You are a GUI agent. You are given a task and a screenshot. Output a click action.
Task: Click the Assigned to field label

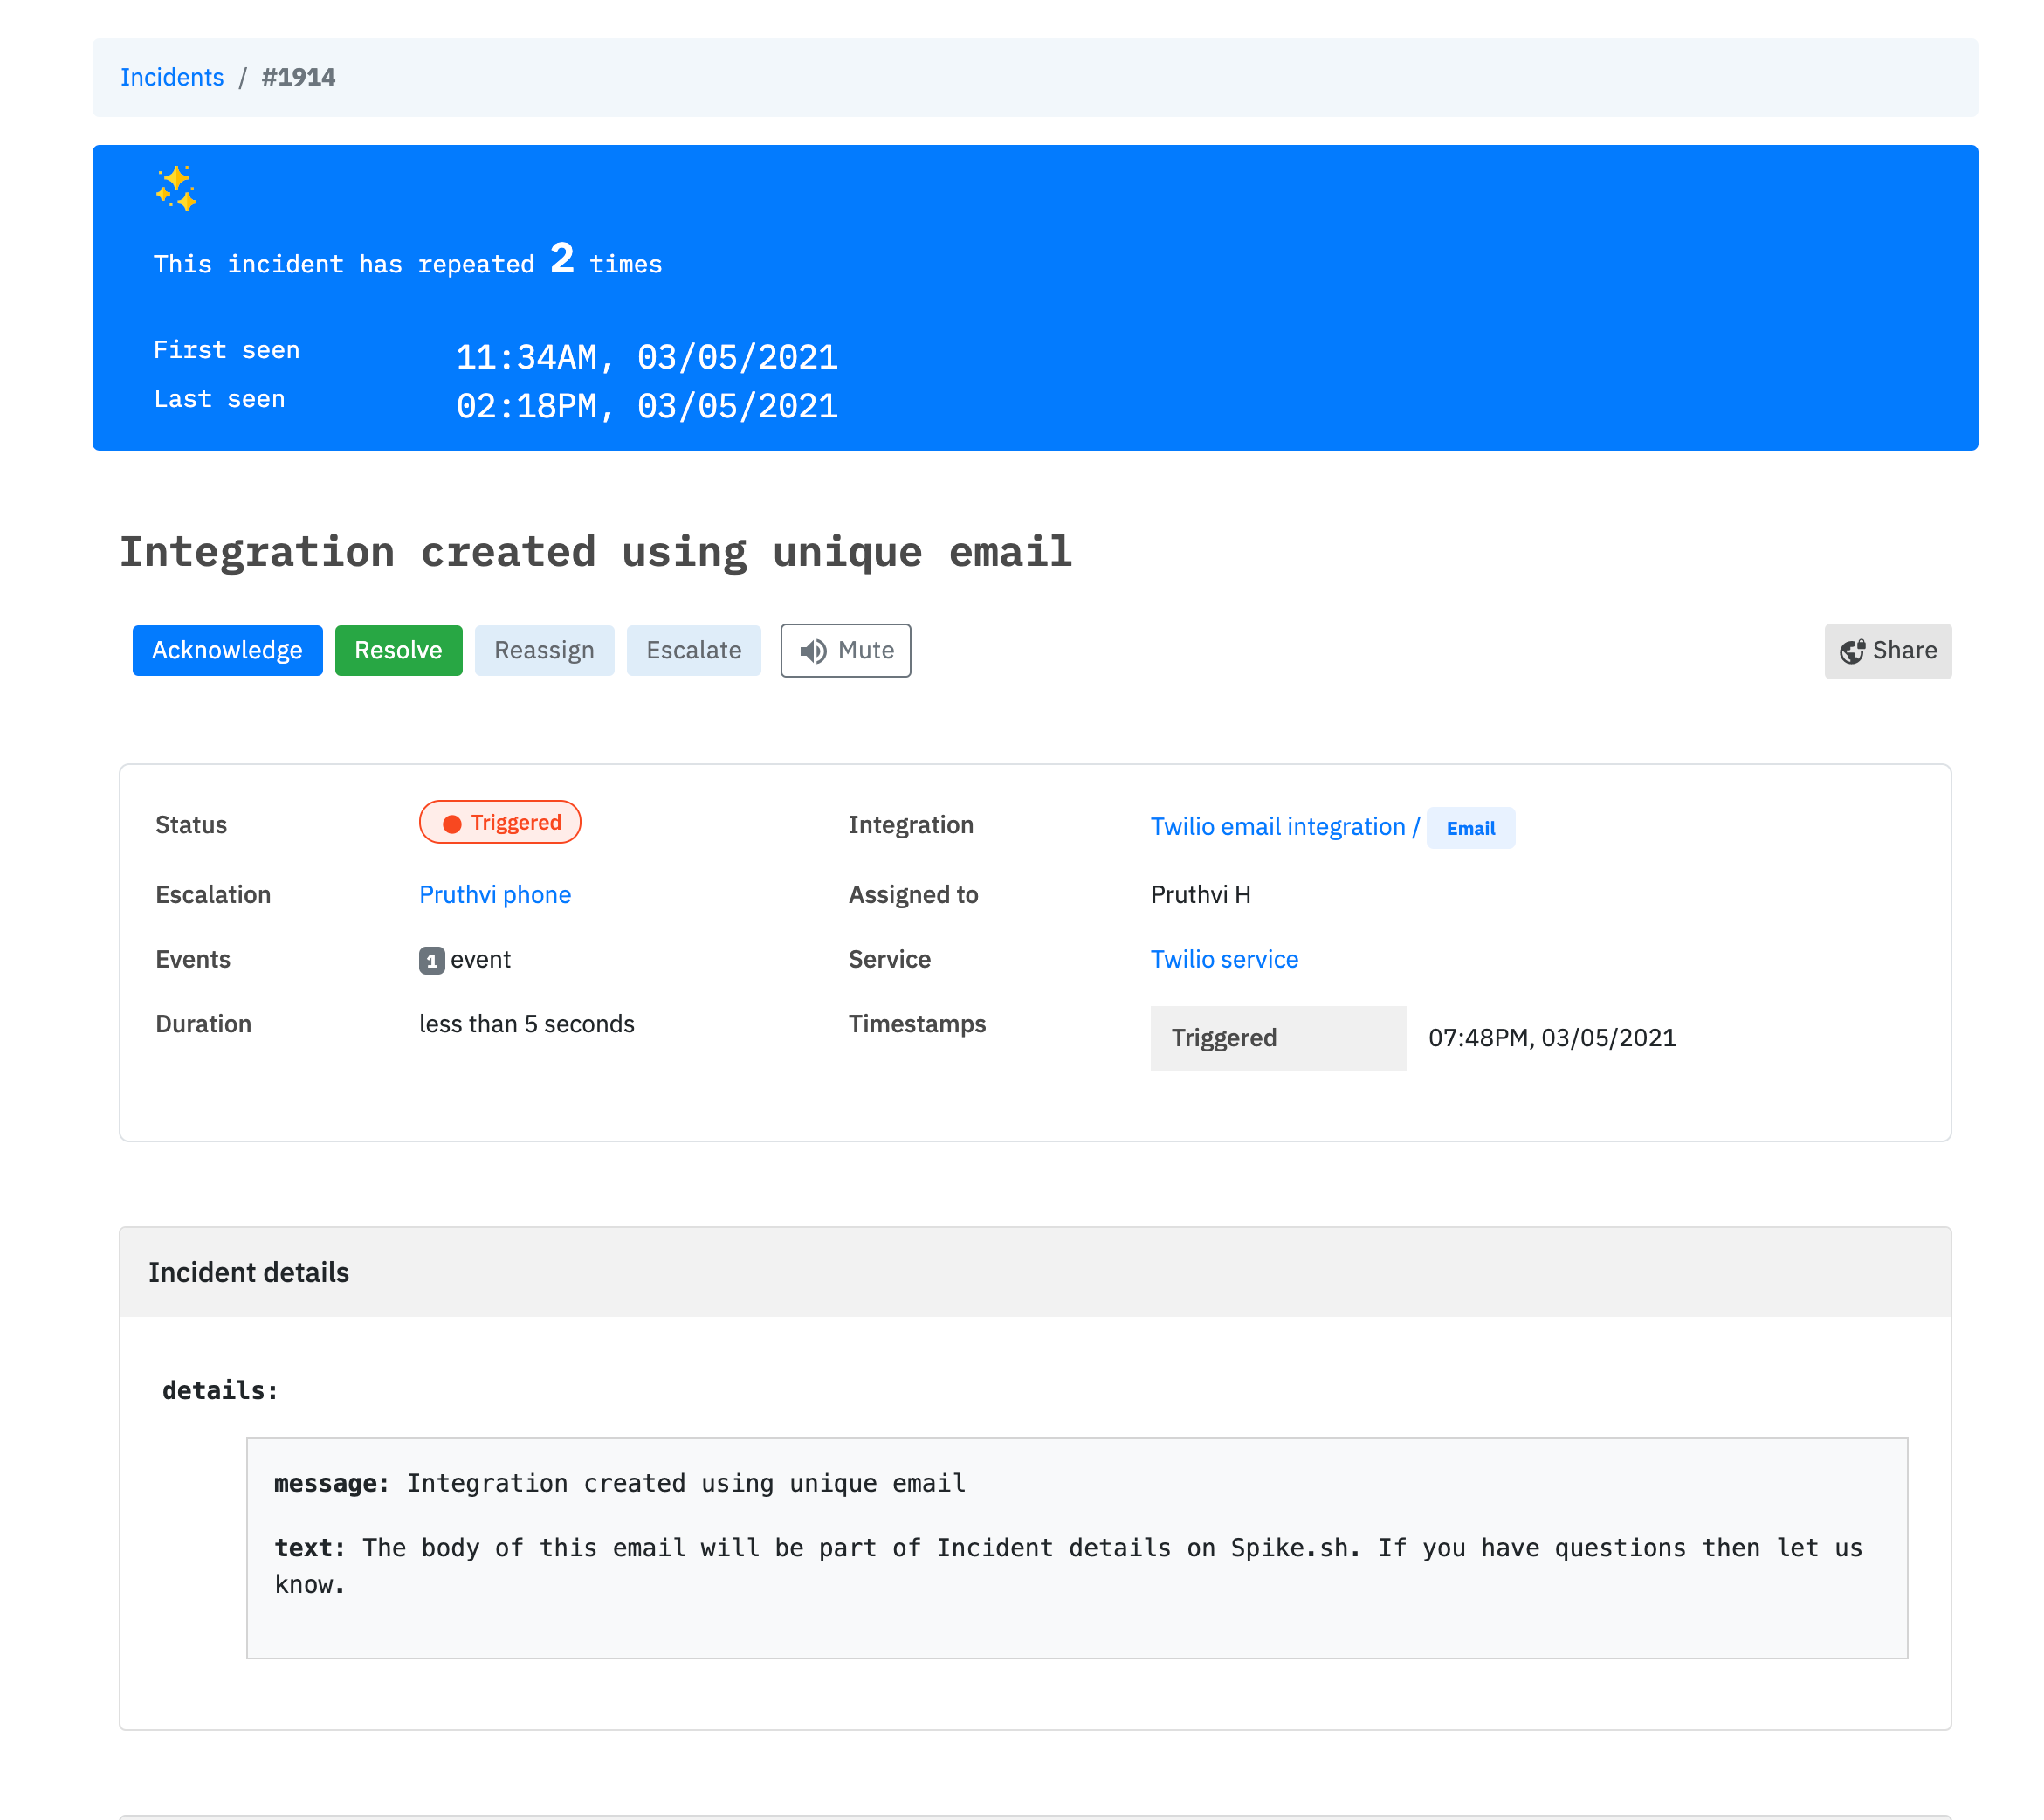913,894
